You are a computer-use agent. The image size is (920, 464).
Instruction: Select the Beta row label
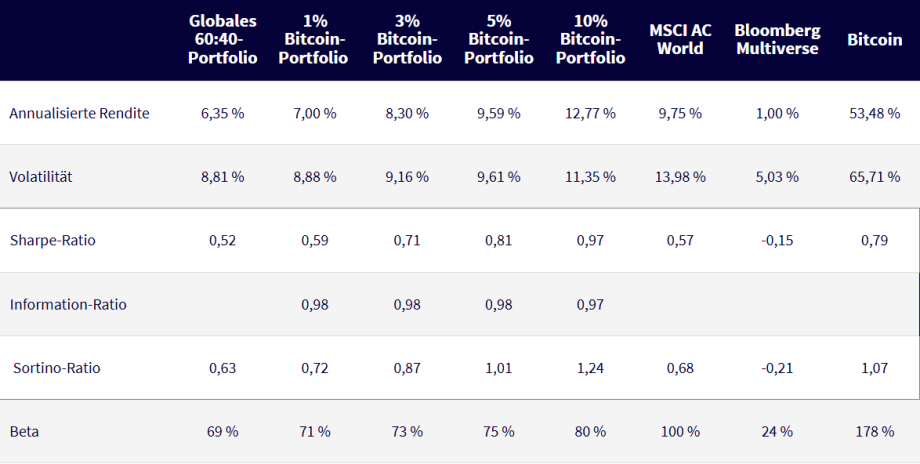24,432
